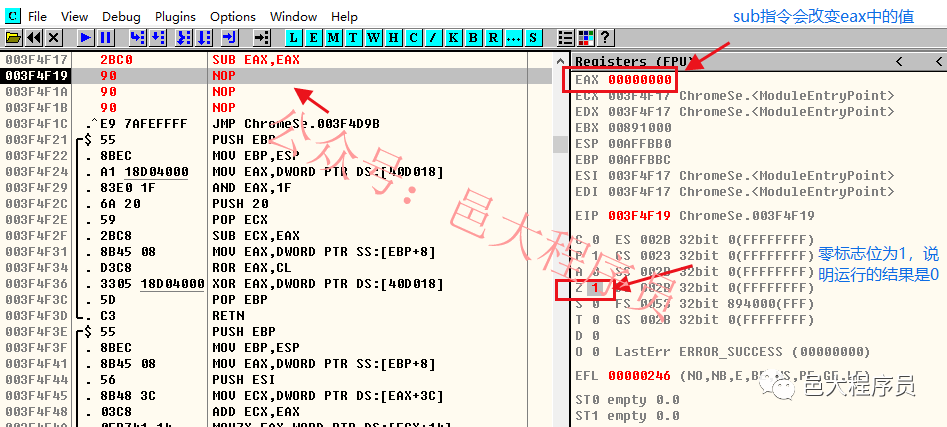Show CPU window via C icon
Image resolution: width=947 pixels, height=427 pixels.
click(x=413, y=38)
